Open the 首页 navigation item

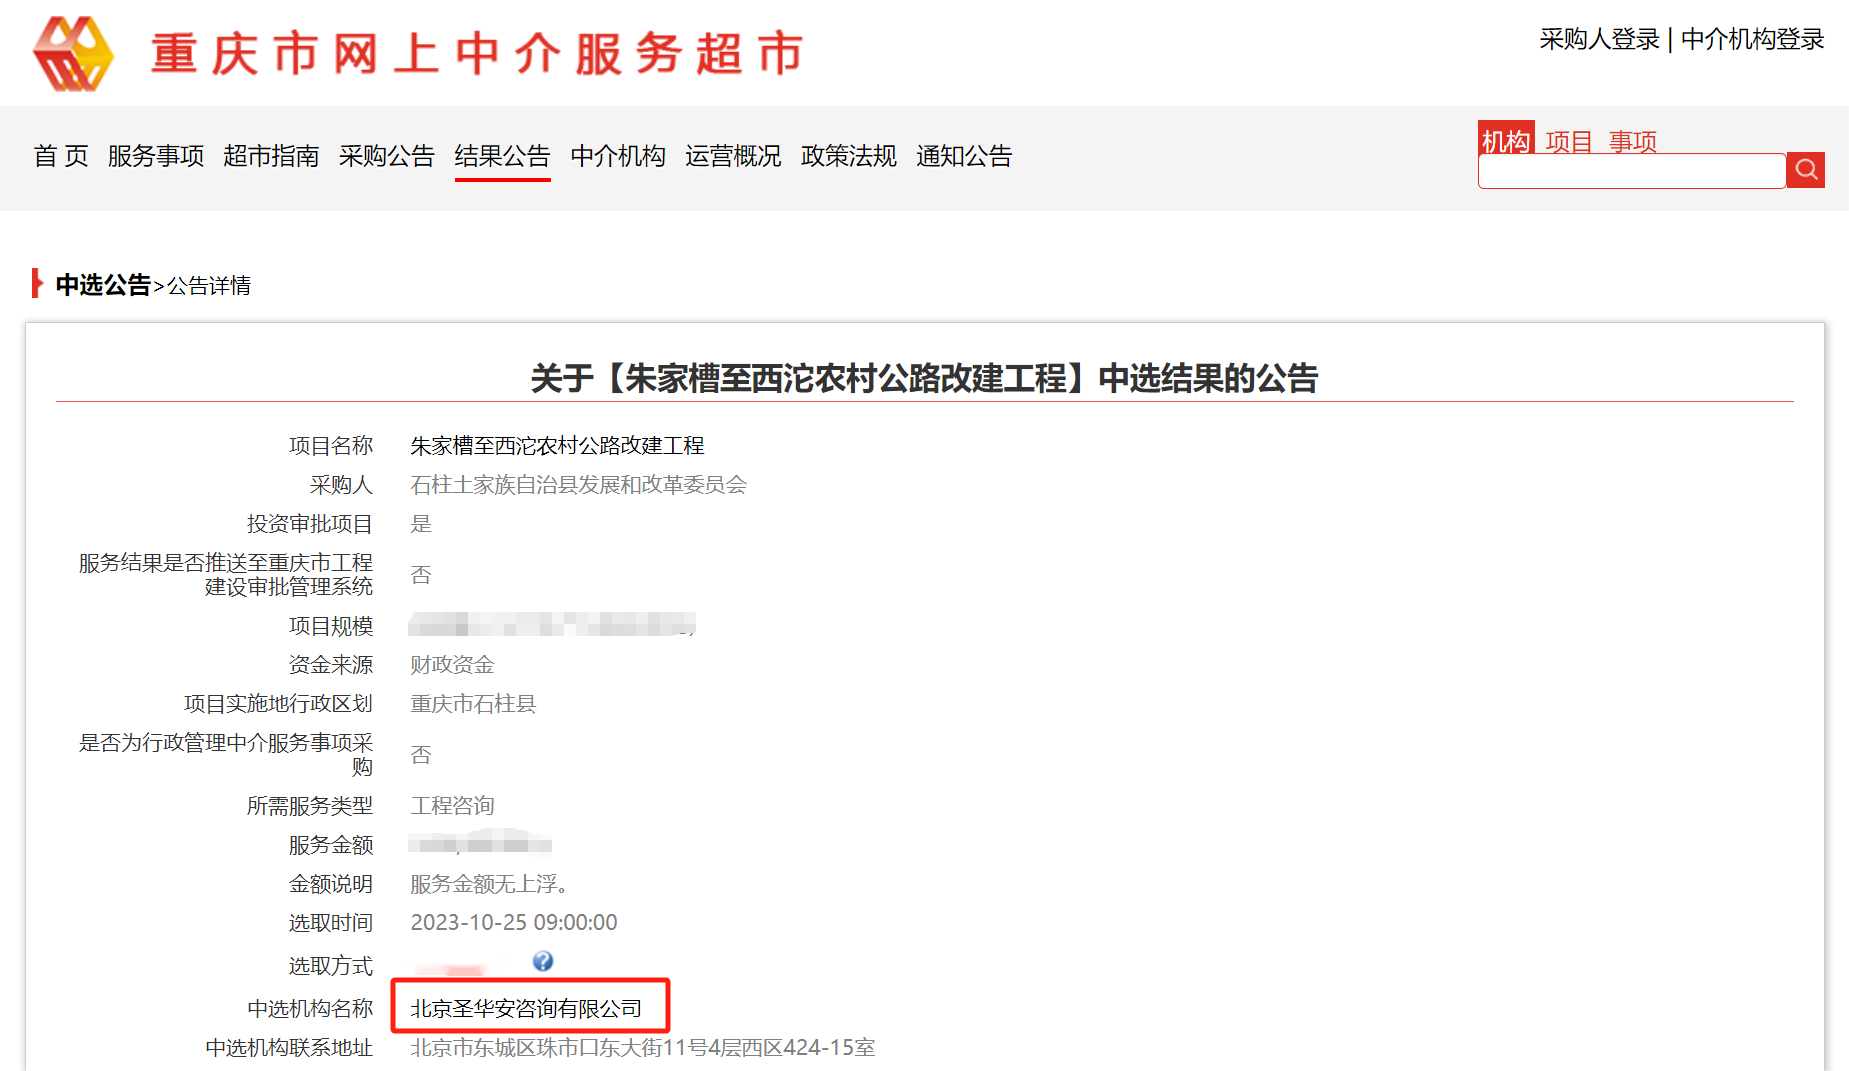(x=61, y=156)
